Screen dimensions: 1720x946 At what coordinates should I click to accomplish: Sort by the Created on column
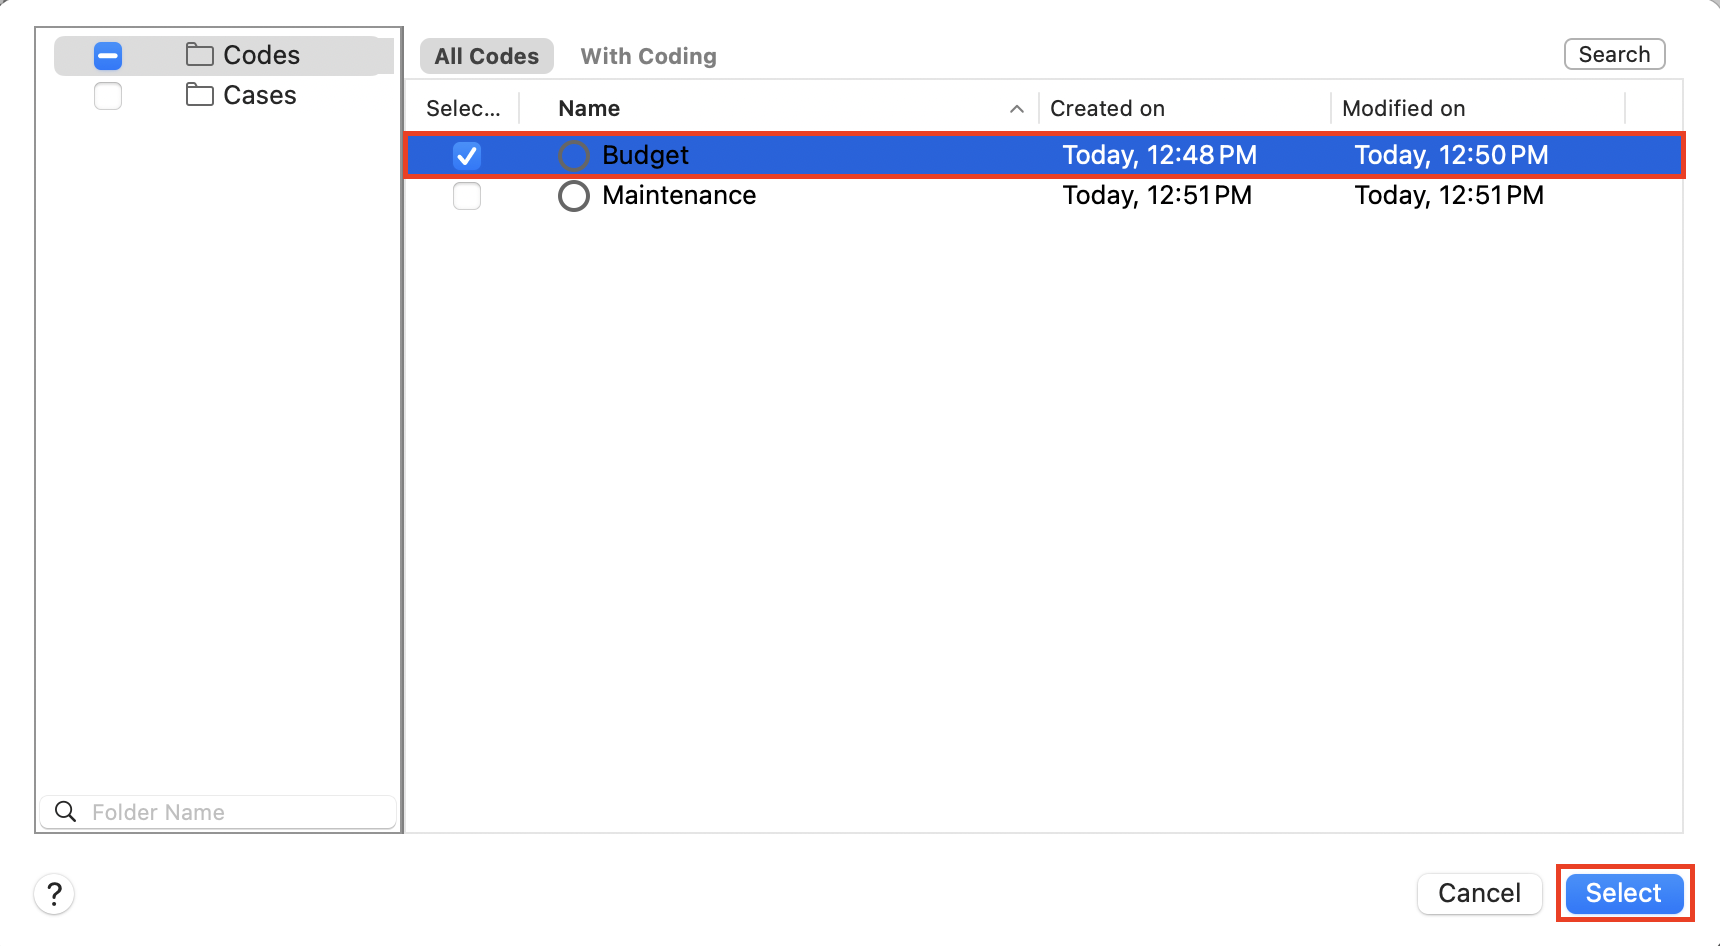[1107, 108]
